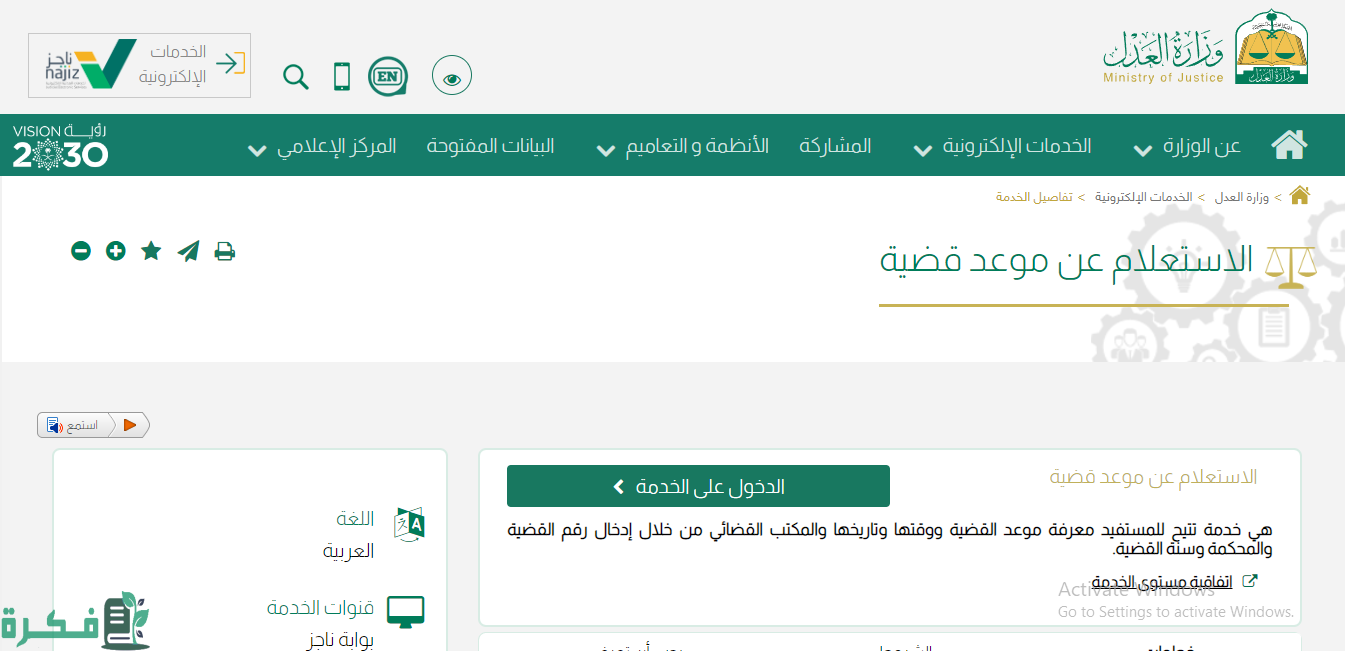Viewport: 1345px width, 651px height.
Task: Click the home icon in navigation bar
Action: 1289,146
